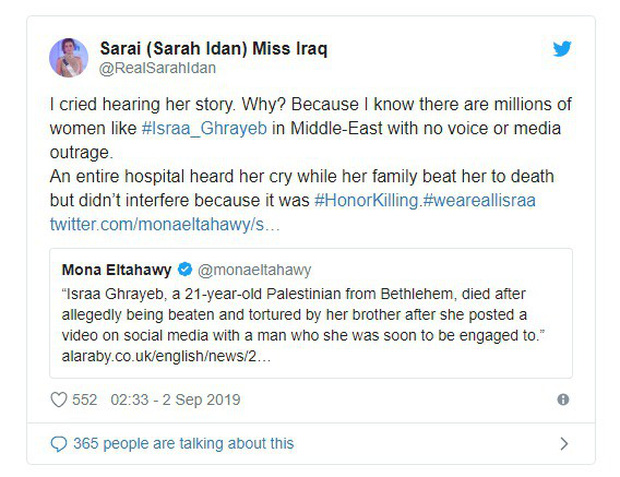Click Mona Eltahawy's verified badge
Screen dimensions: 620x477
[185, 269]
